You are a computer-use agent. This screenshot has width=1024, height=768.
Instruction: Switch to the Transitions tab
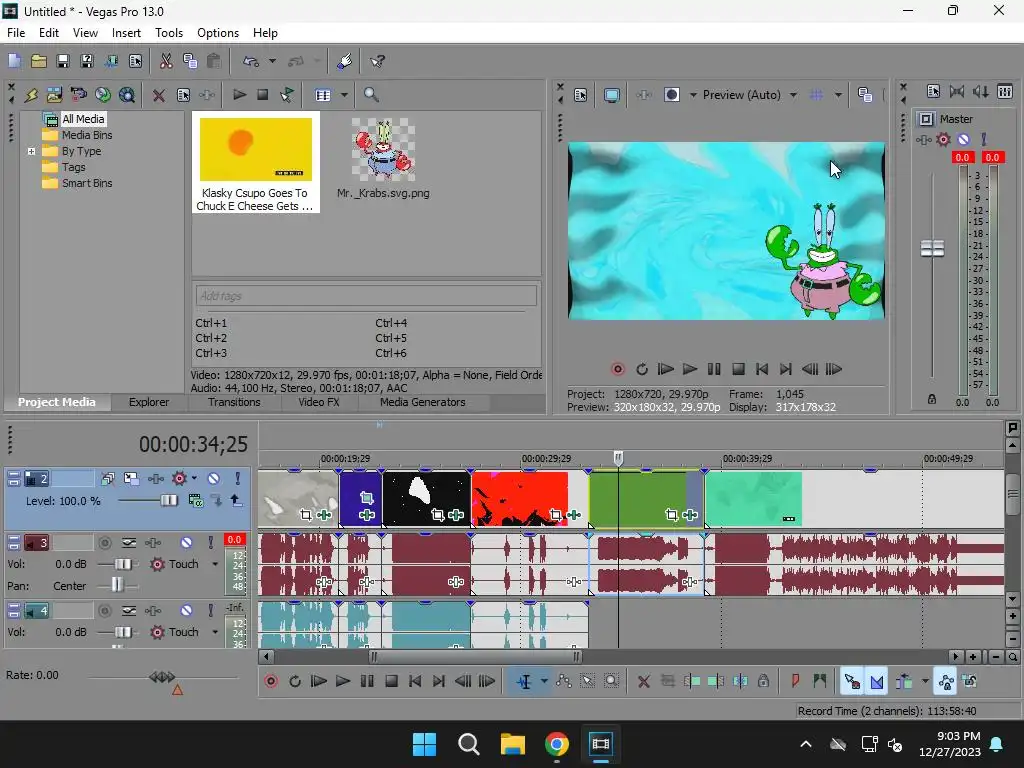click(234, 402)
